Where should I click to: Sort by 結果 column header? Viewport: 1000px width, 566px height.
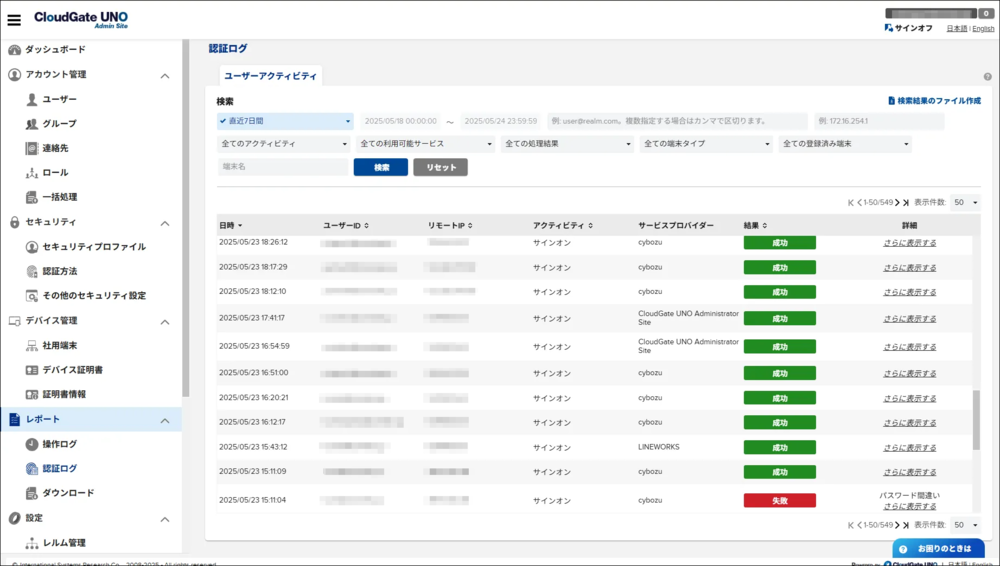coord(755,226)
